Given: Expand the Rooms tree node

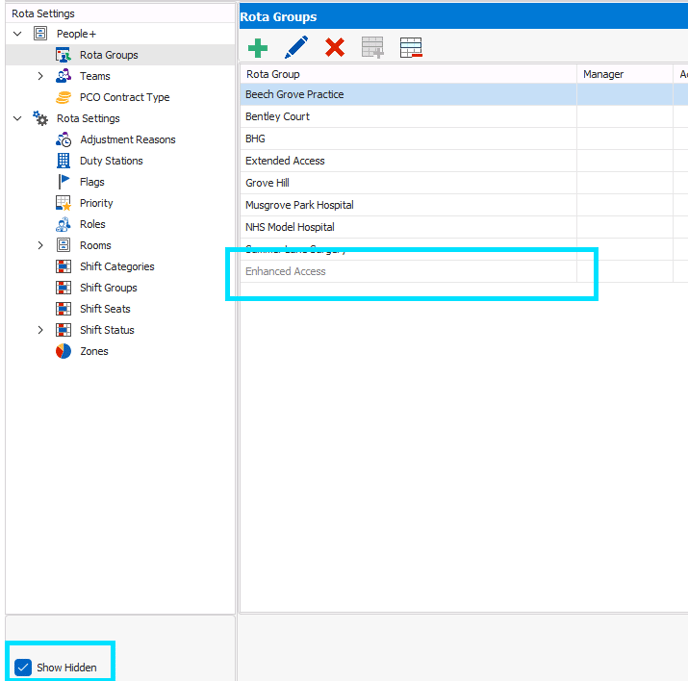Looking at the screenshot, I should [x=40, y=245].
